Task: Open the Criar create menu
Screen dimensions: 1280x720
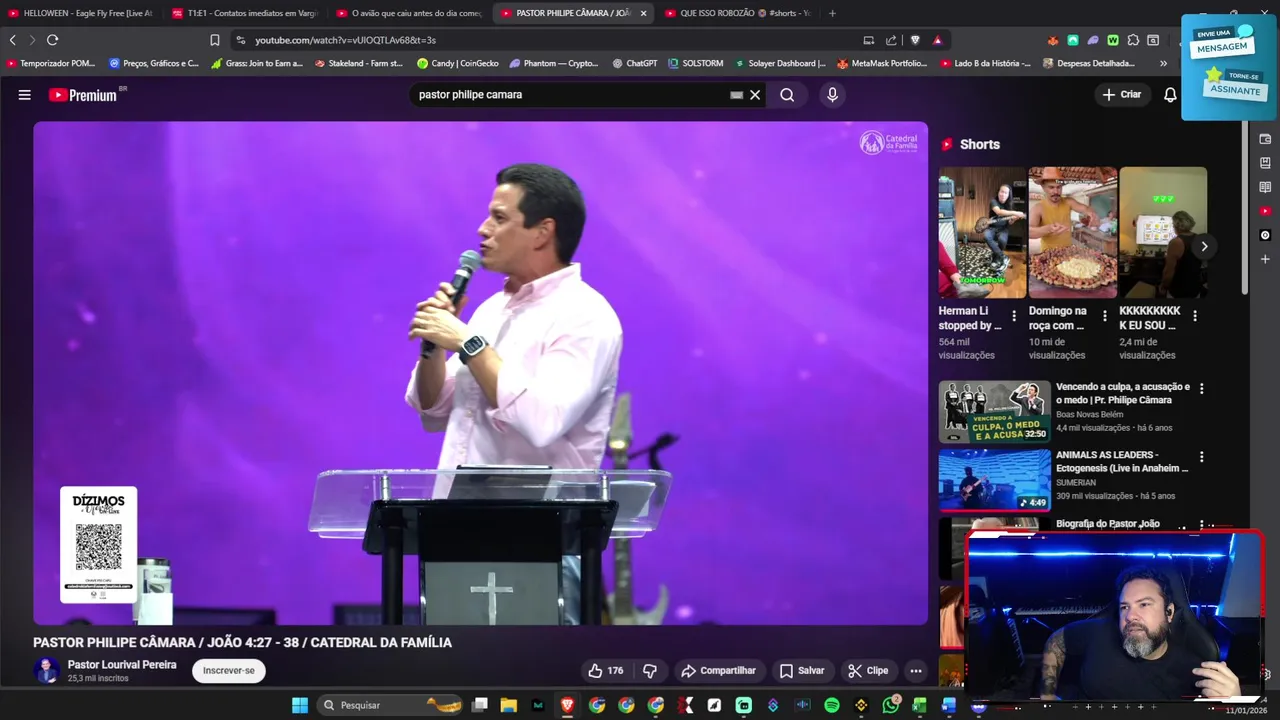Action: click(x=1122, y=95)
